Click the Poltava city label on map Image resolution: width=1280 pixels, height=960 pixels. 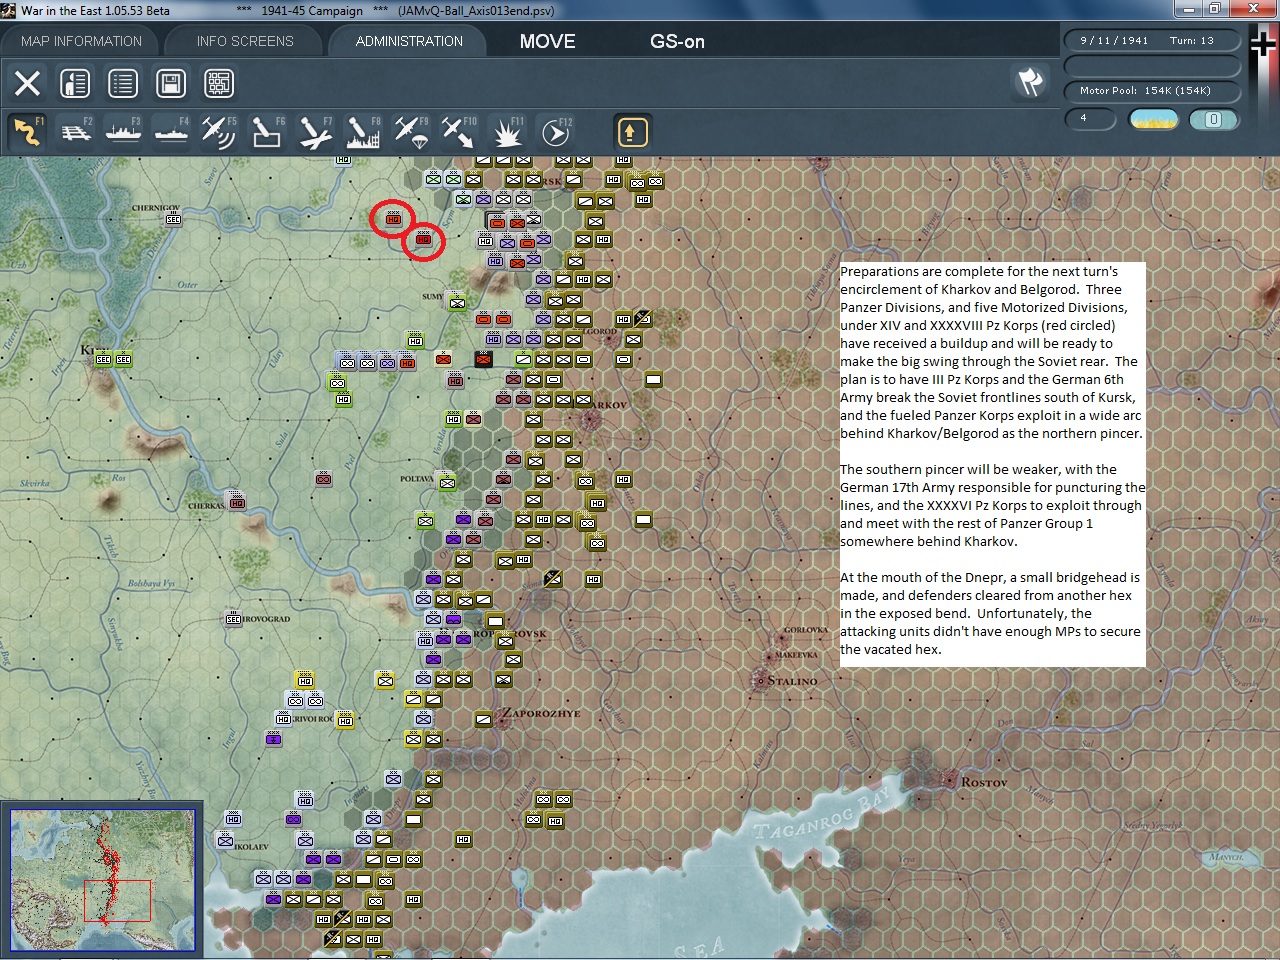tap(416, 479)
